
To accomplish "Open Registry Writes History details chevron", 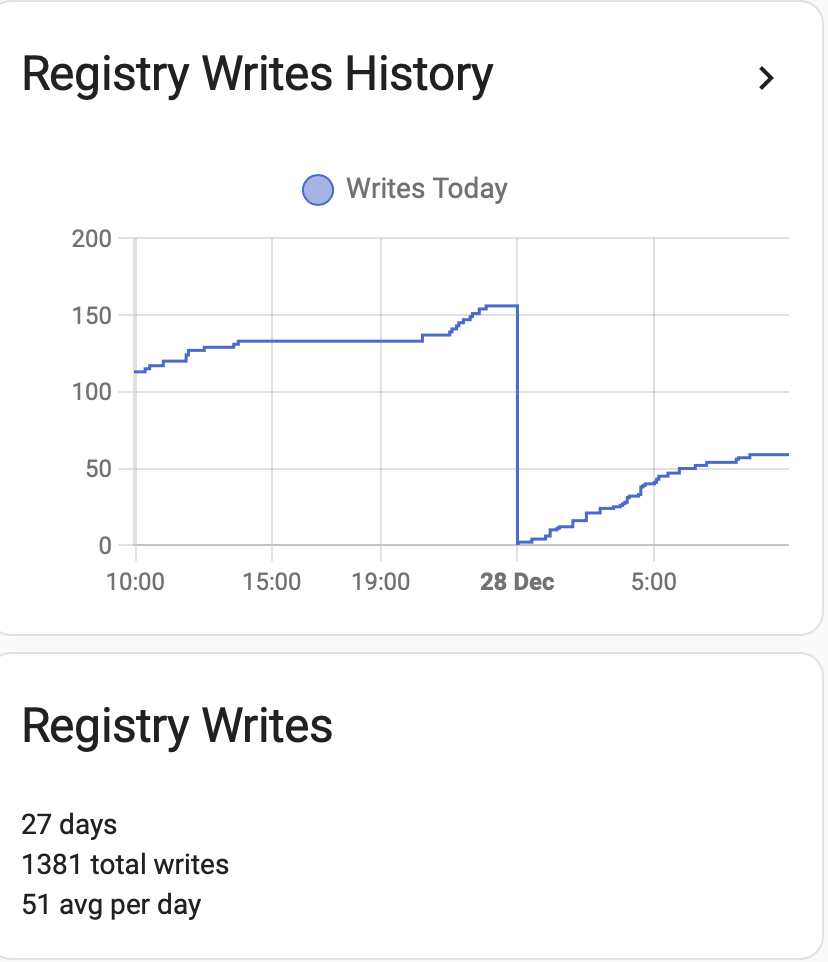I will [x=766, y=79].
